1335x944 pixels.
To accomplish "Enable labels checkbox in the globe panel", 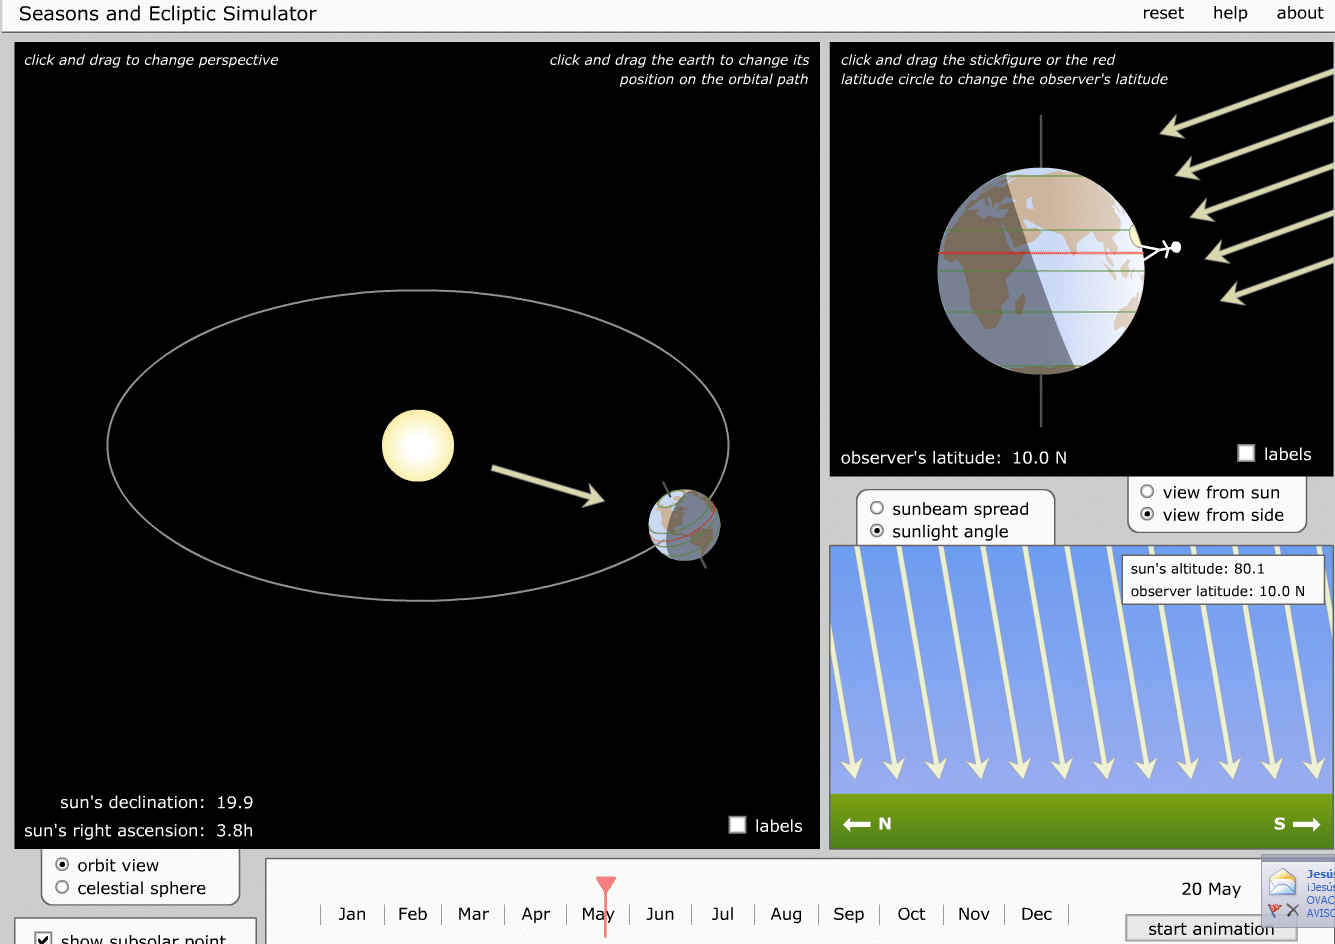I will [1246, 454].
